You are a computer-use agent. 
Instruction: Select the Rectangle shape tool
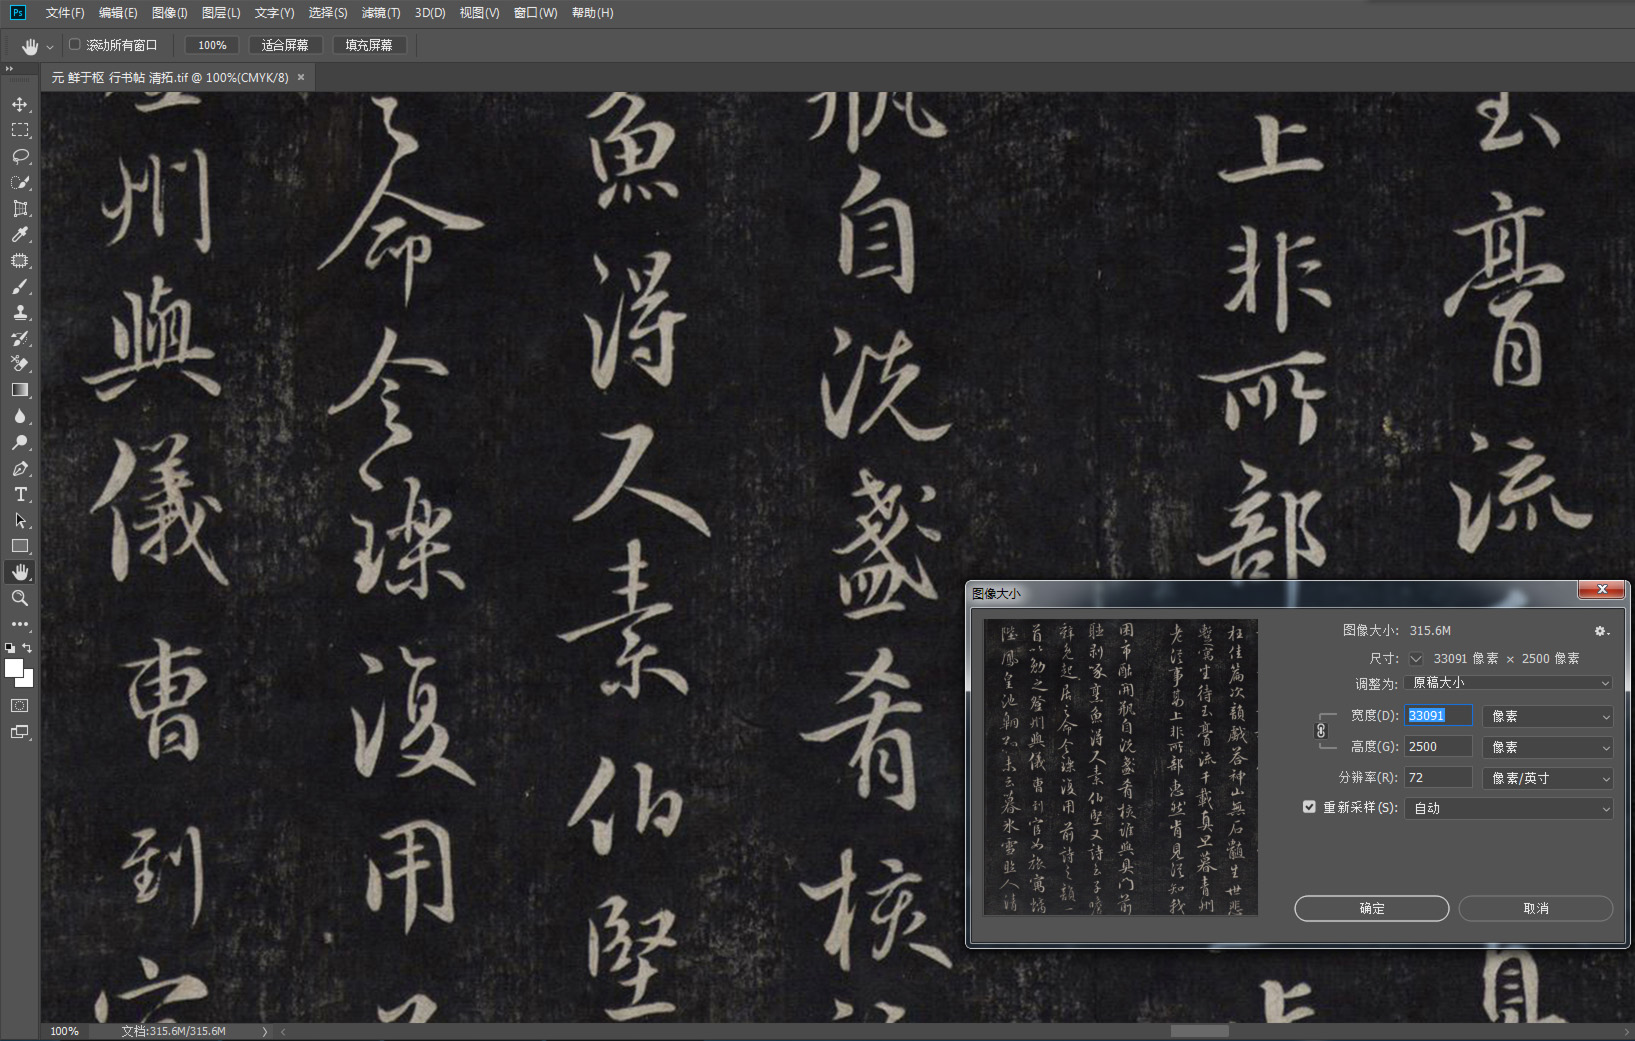pos(20,546)
